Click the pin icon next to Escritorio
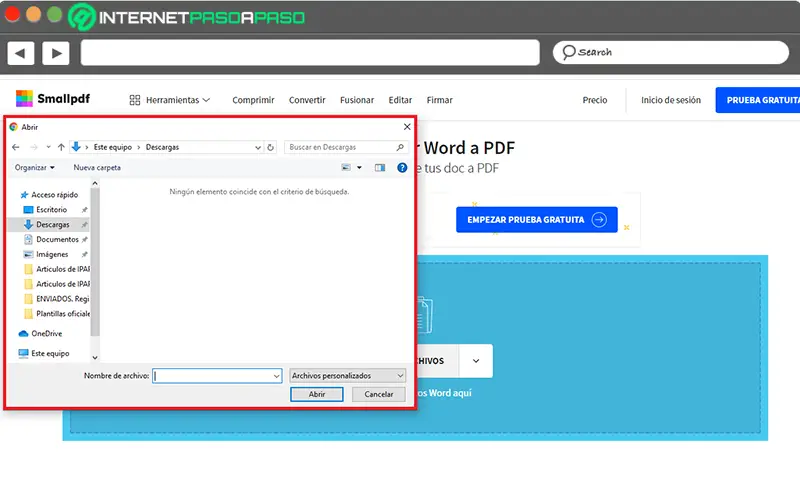Viewport: 800px width, 500px height. click(84, 210)
